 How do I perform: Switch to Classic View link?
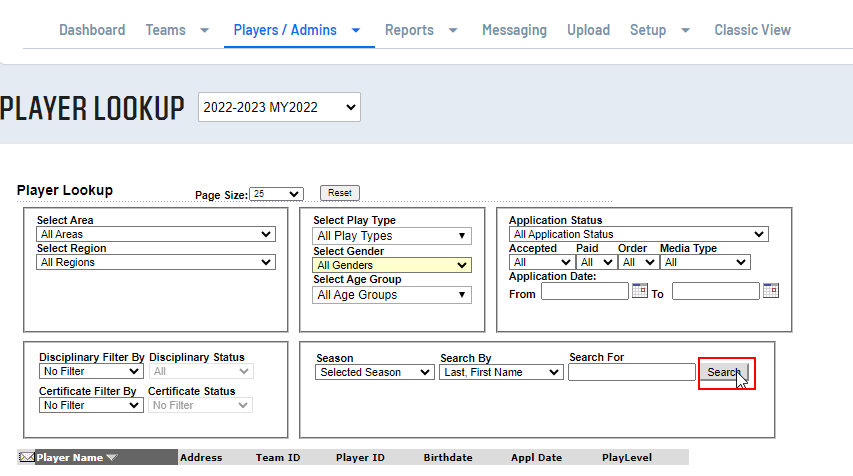tap(752, 30)
